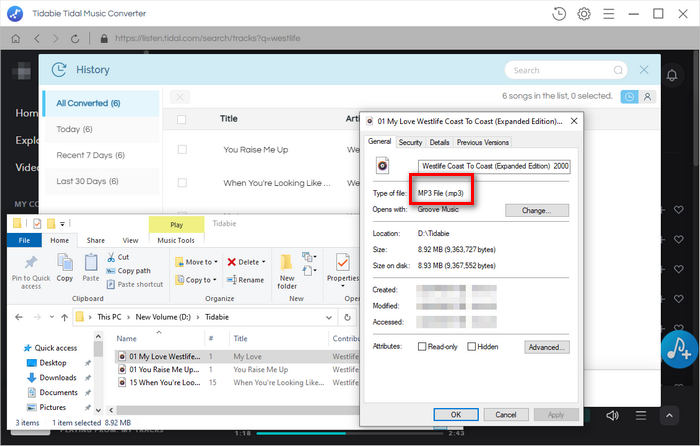Click the Change... button for Opens with
The image size is (700, 446).
[x=537, y=211]
